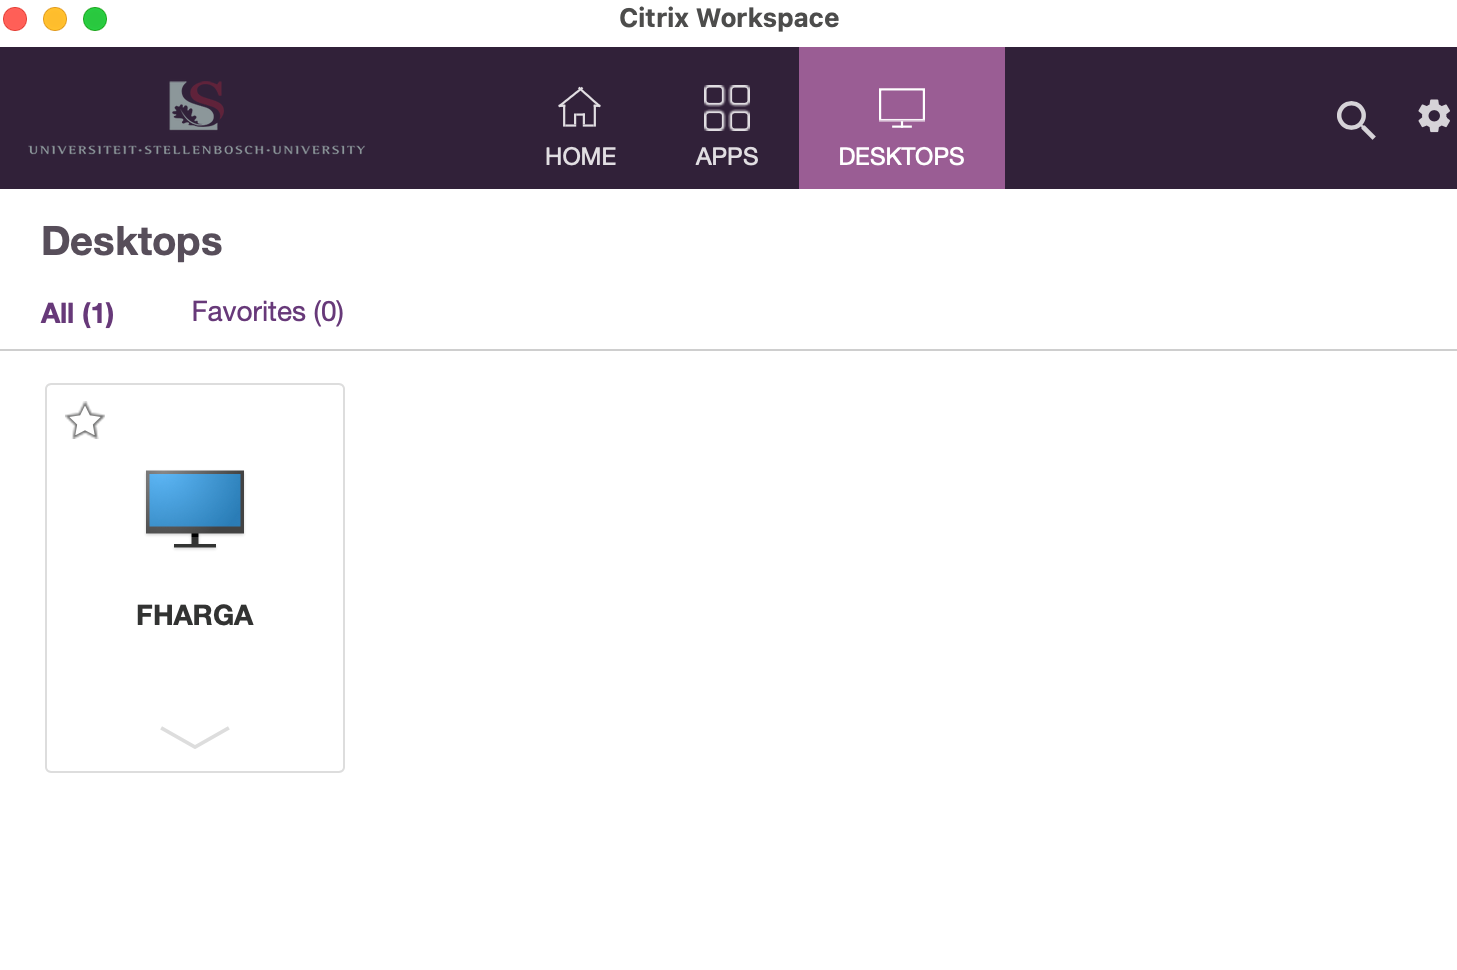Click the Citrix Workspace title bar text
The image size is (1457, 970).
click(729, 19)
